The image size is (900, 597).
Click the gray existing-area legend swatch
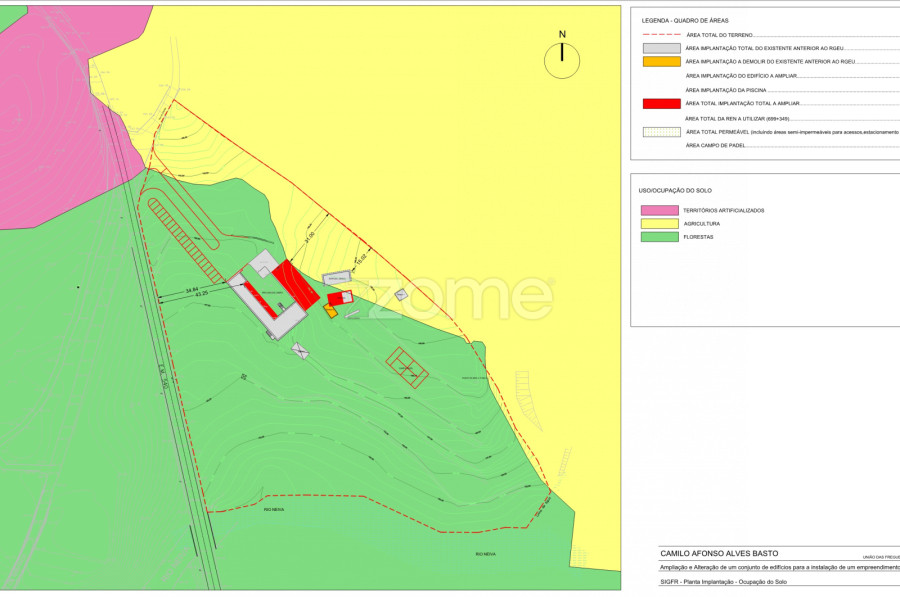661,48
